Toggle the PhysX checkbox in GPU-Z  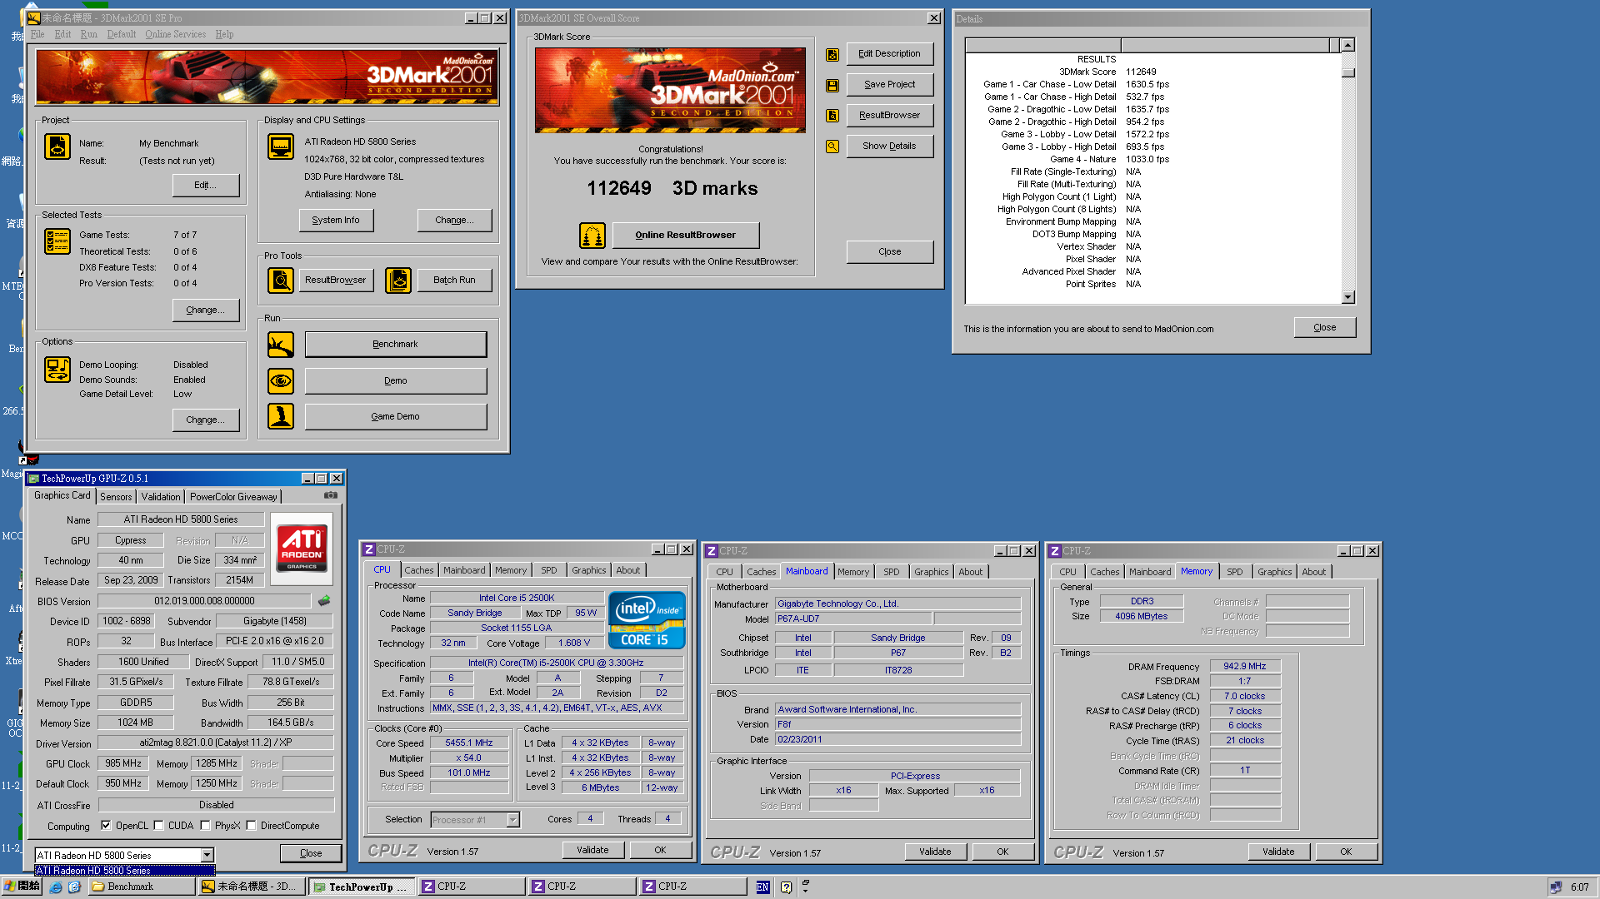pos(205,826)
